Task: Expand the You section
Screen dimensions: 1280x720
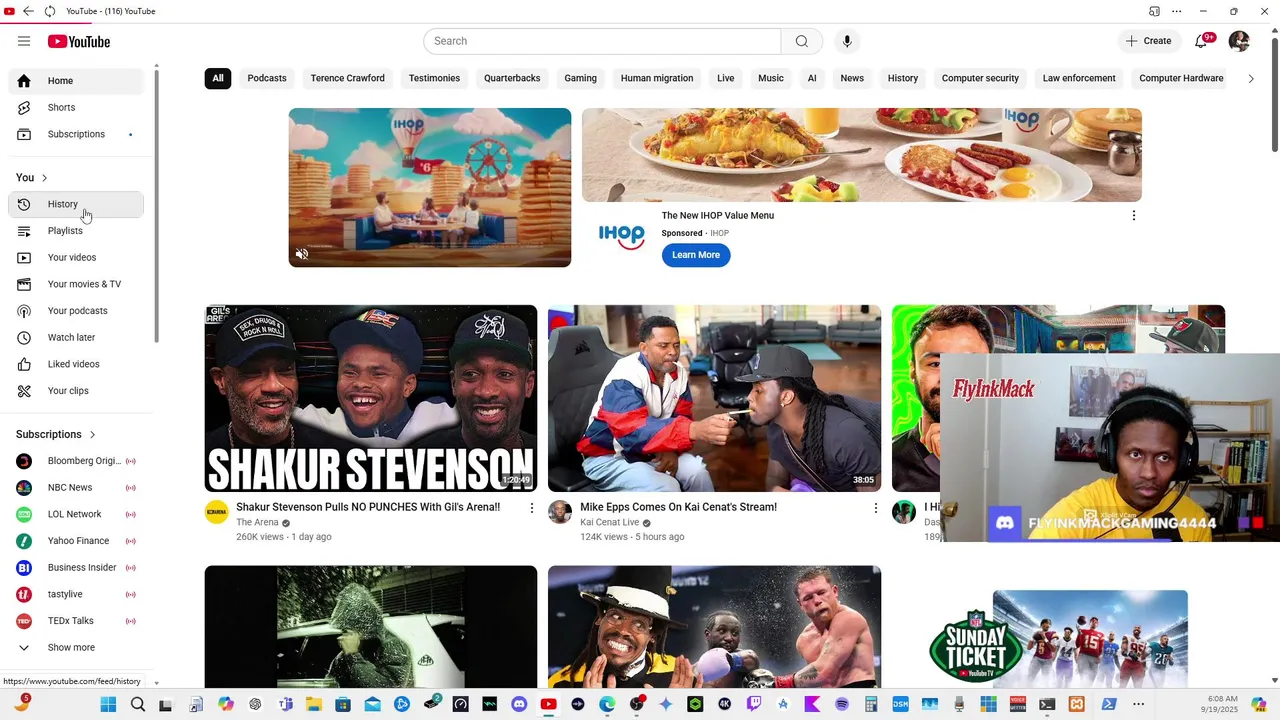Action: click(32, 178)
